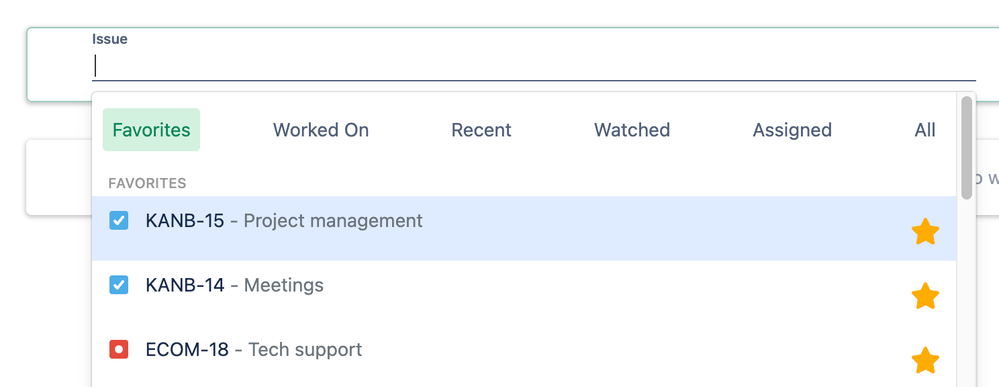Focus the Issue search input field
This screenshot has height=387, width=999.
coord(534,66)
